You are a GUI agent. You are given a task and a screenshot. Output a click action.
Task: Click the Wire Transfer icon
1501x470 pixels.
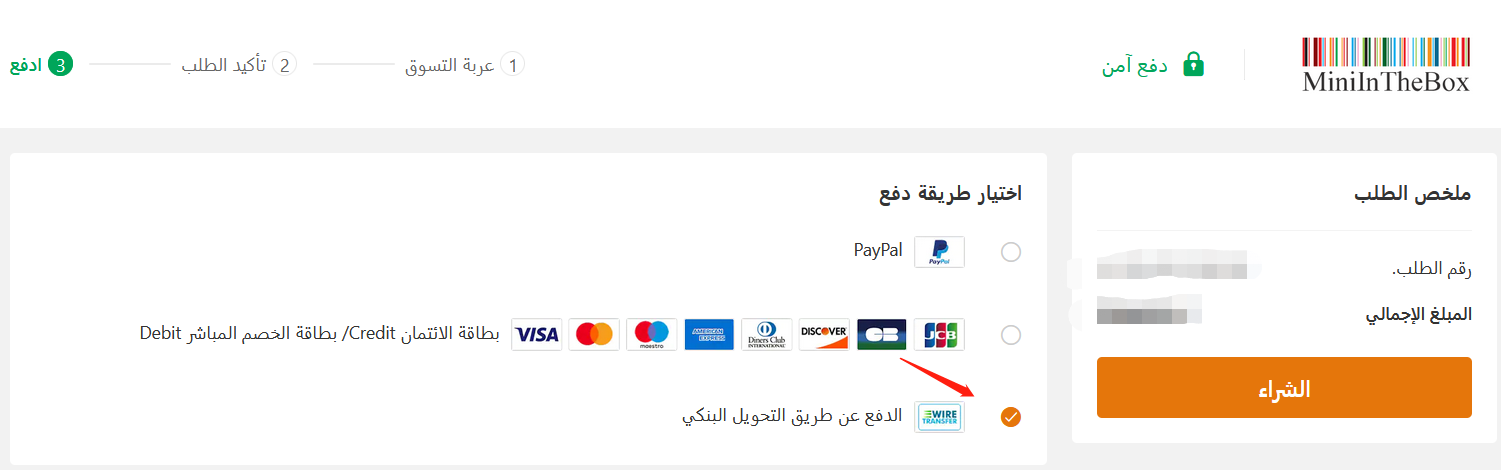(940, 416)
